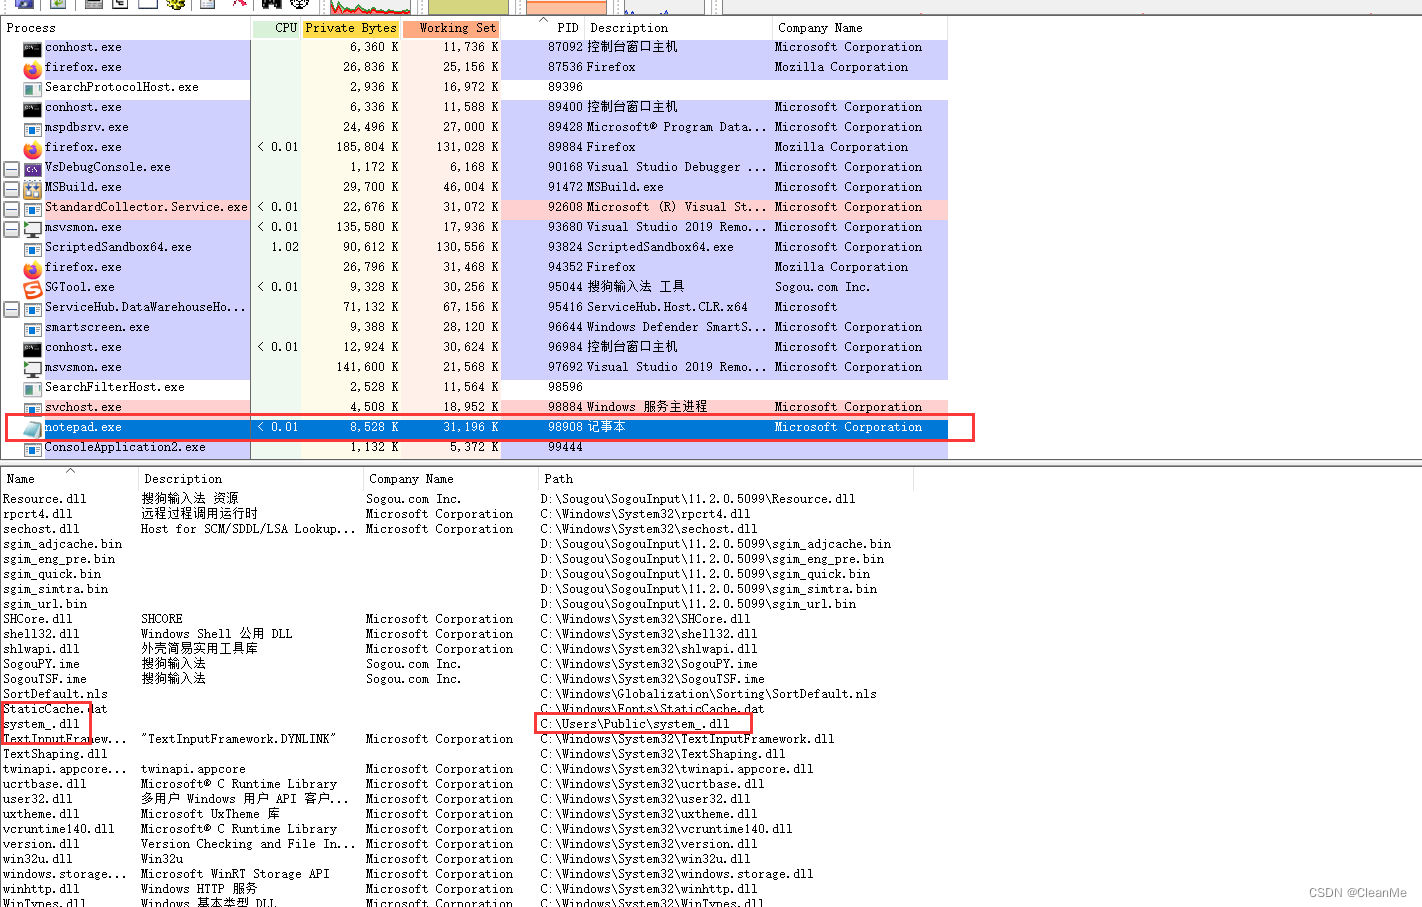Select sgim_adjcache.bin in the DLL list
Screen dimensions: 1422x907
pos(63,544)
